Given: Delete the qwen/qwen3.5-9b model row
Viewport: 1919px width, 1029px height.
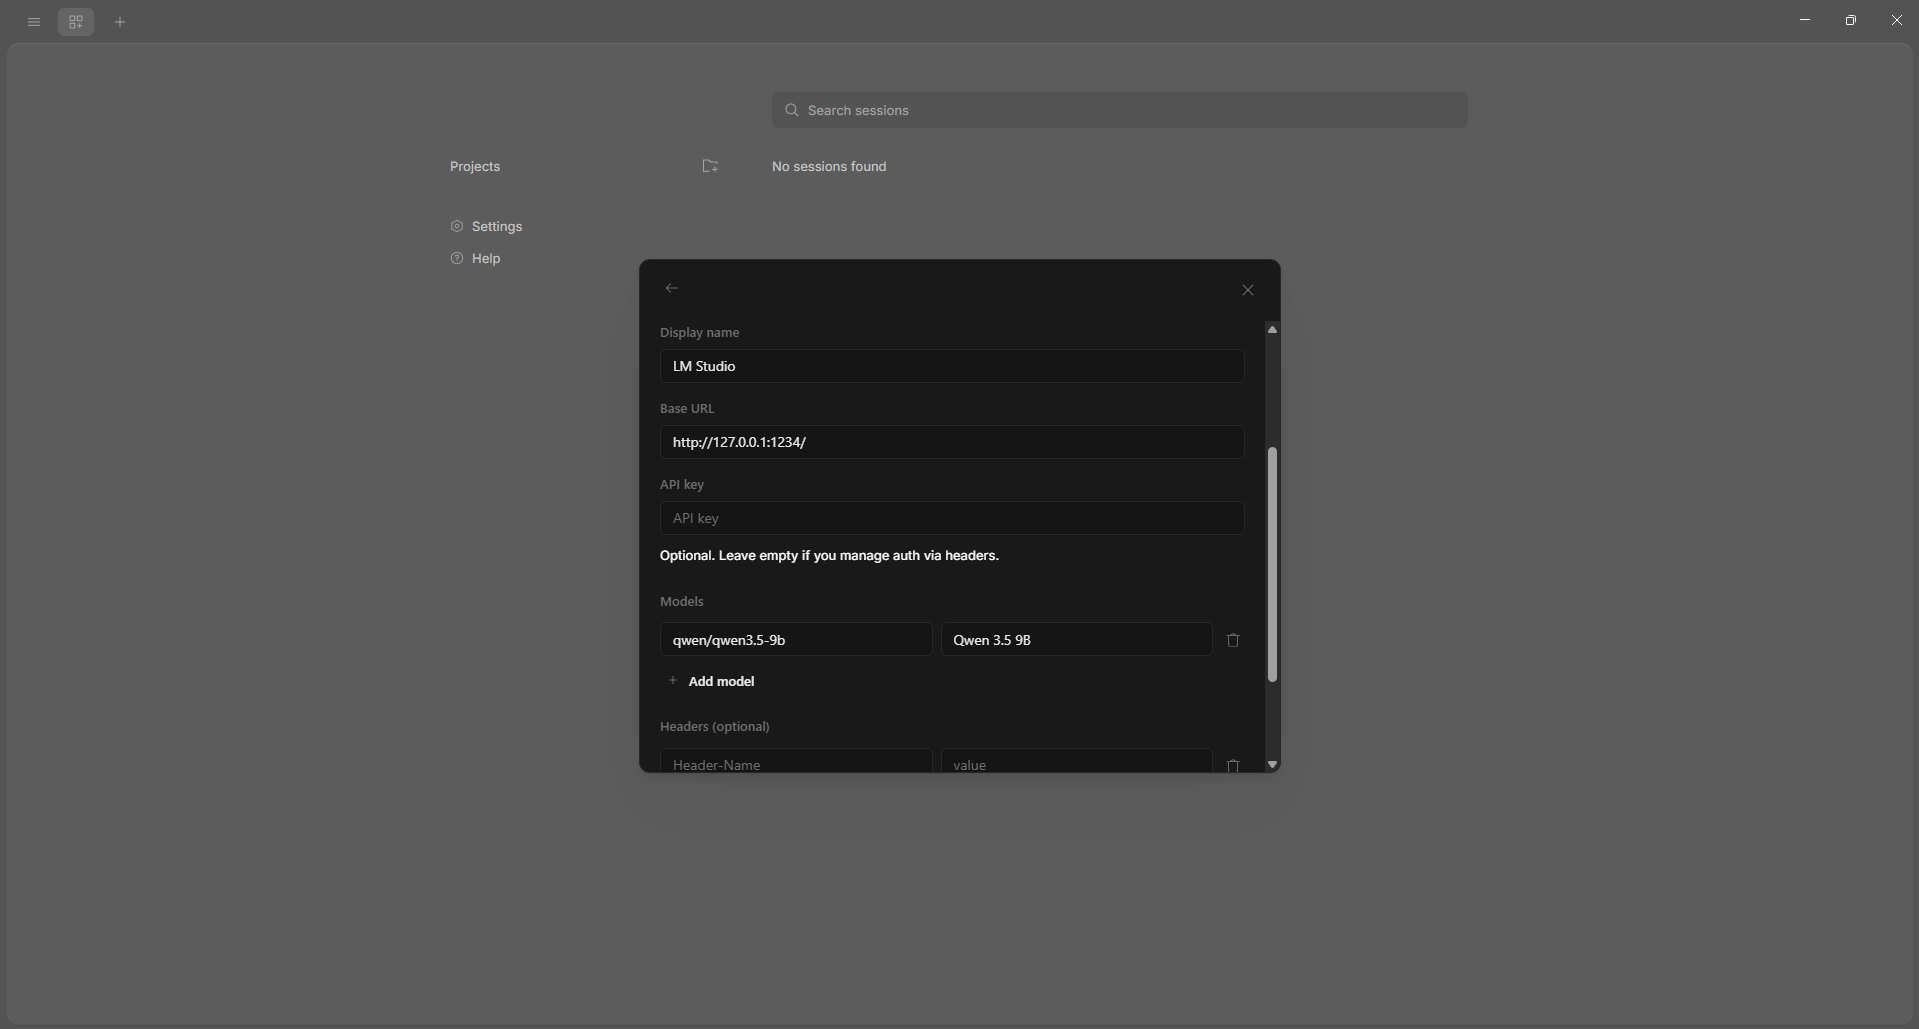Looking at the screenshot, I should tap(1233, 640).
